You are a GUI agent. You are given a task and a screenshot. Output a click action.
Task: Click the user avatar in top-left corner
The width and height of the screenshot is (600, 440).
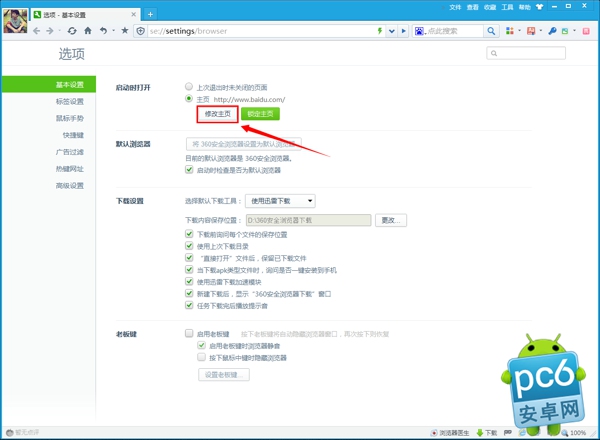14,17
